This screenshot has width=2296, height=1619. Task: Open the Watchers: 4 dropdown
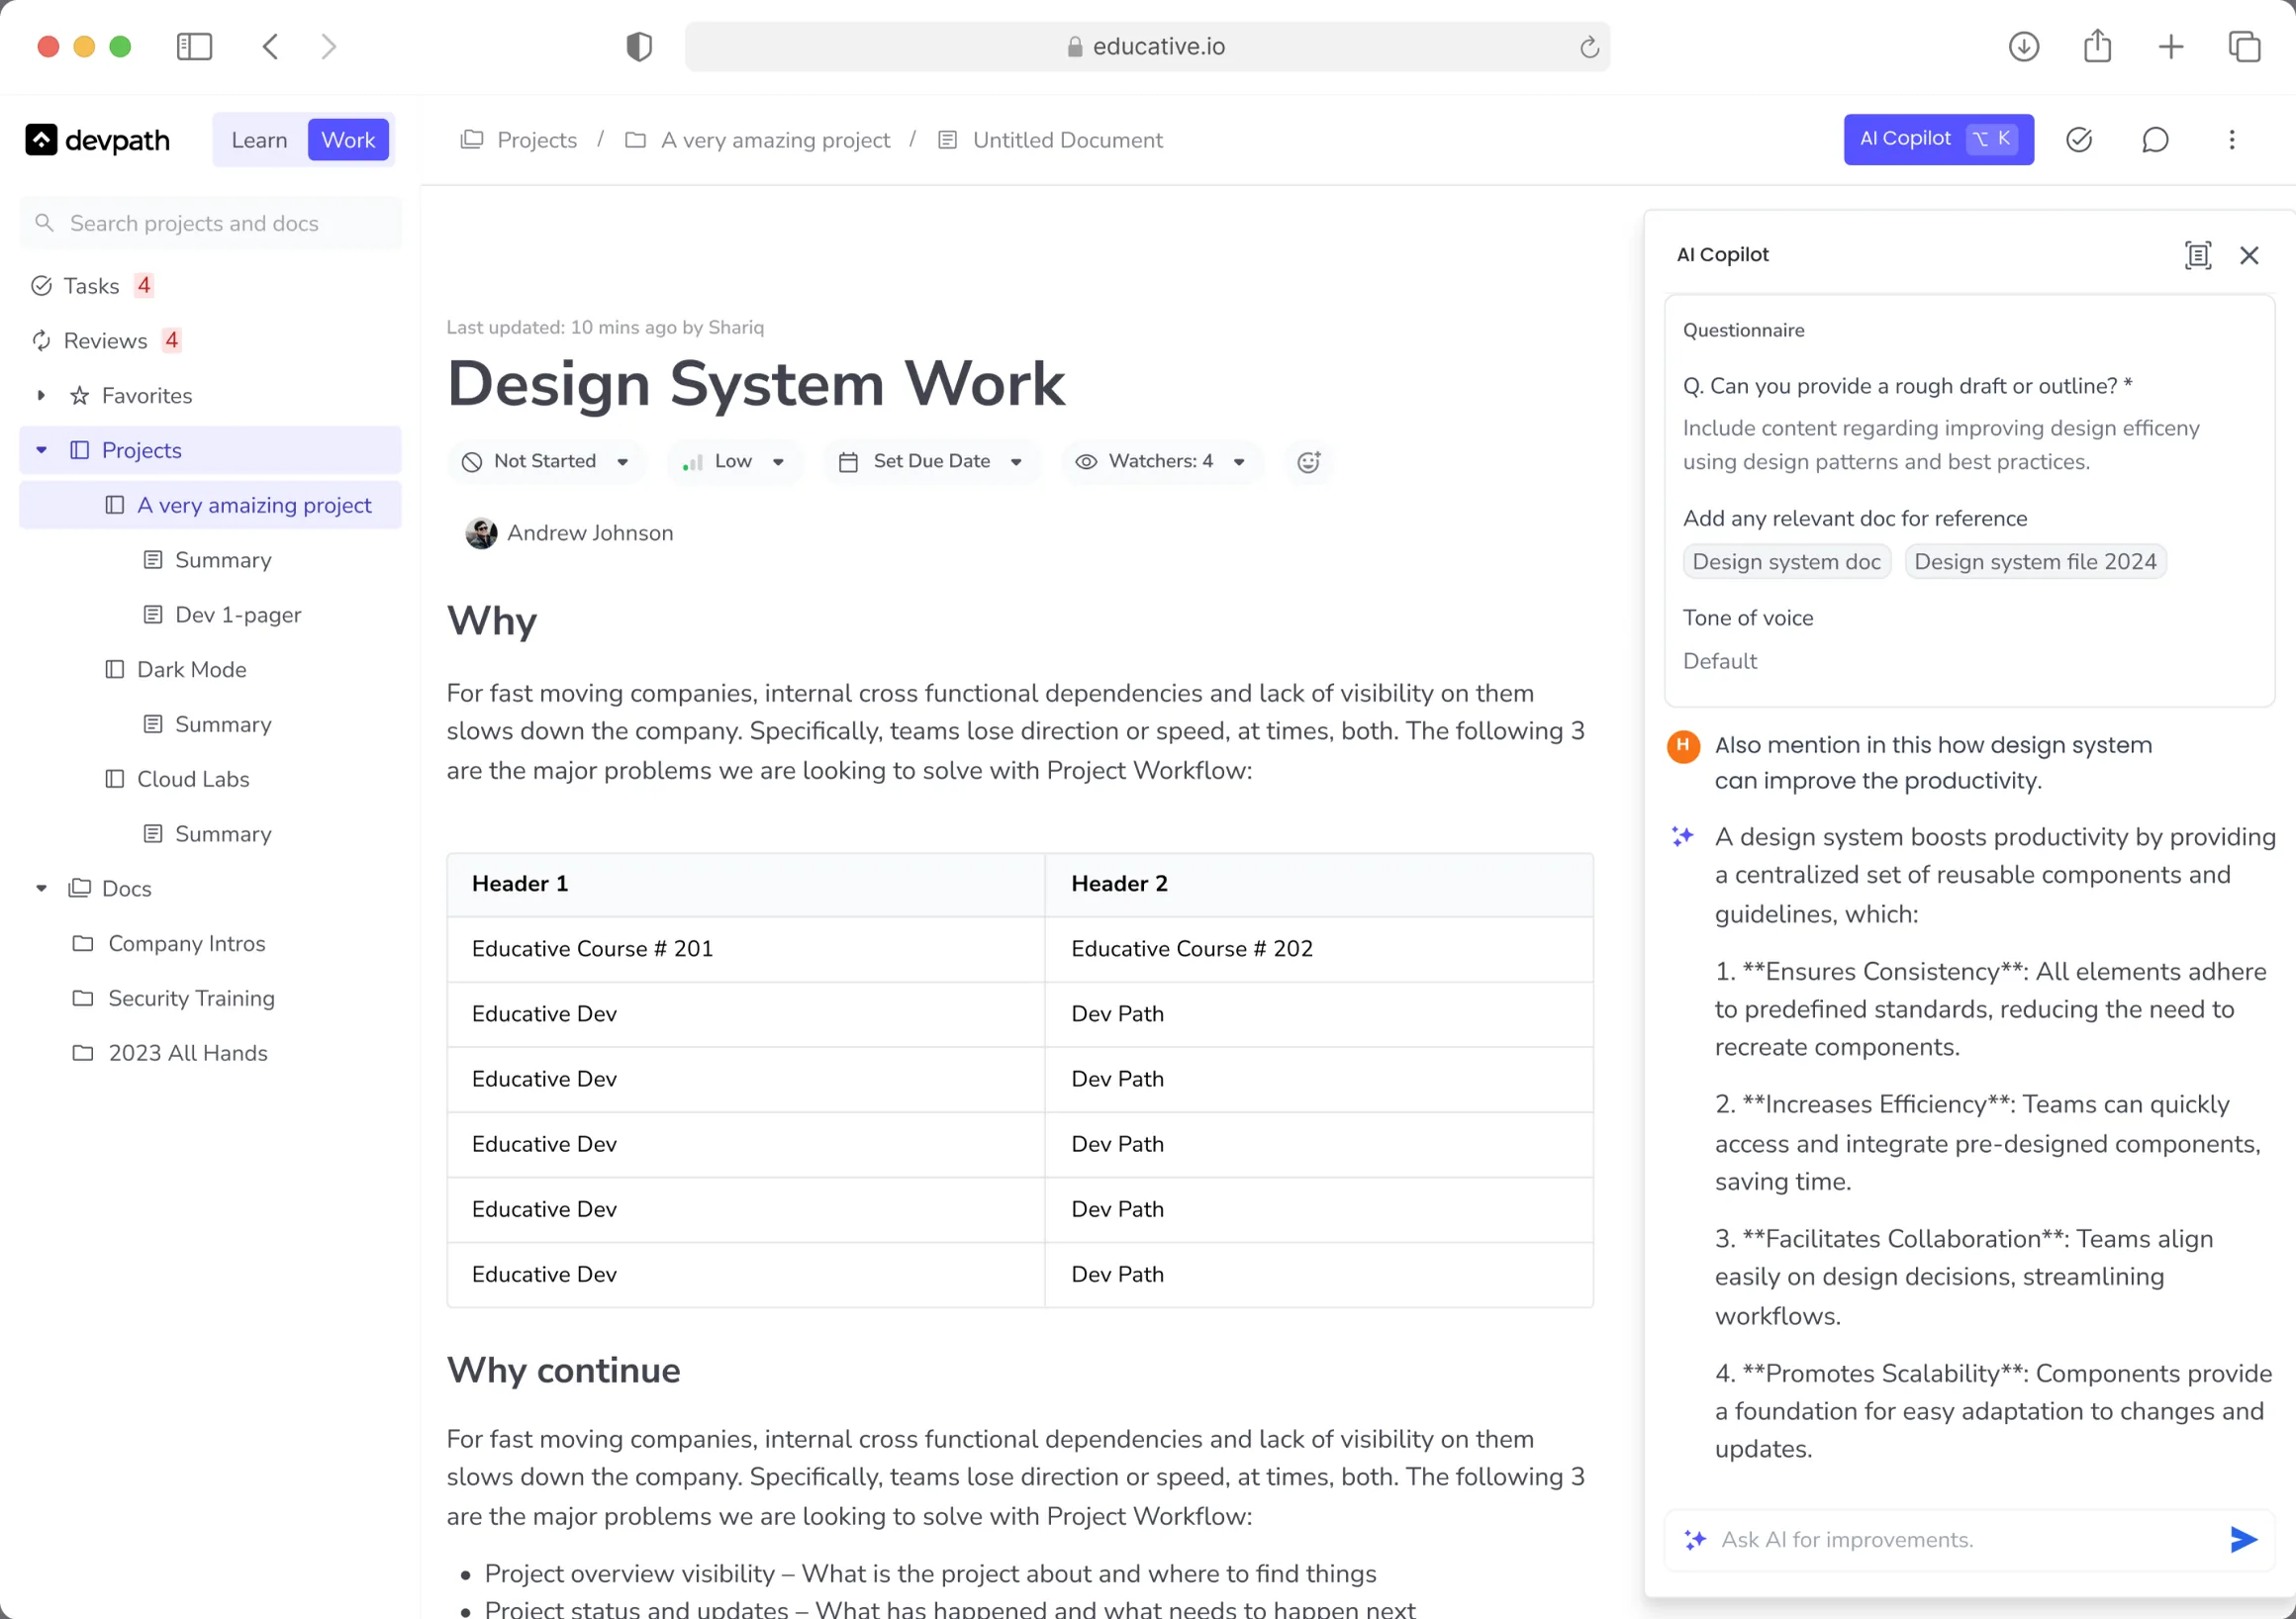click(1160, 461)
